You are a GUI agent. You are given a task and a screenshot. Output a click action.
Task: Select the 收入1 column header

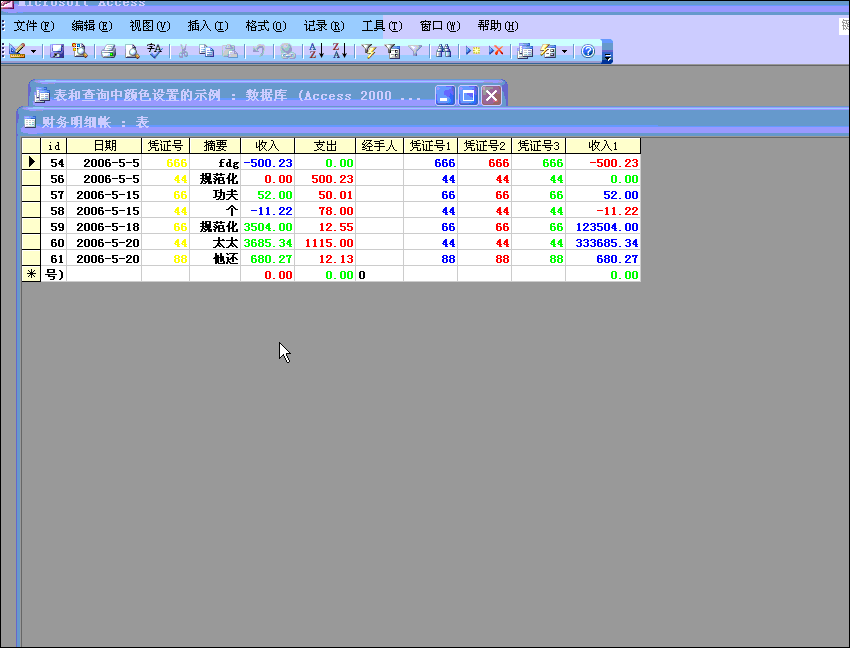[x=603, y=145]
